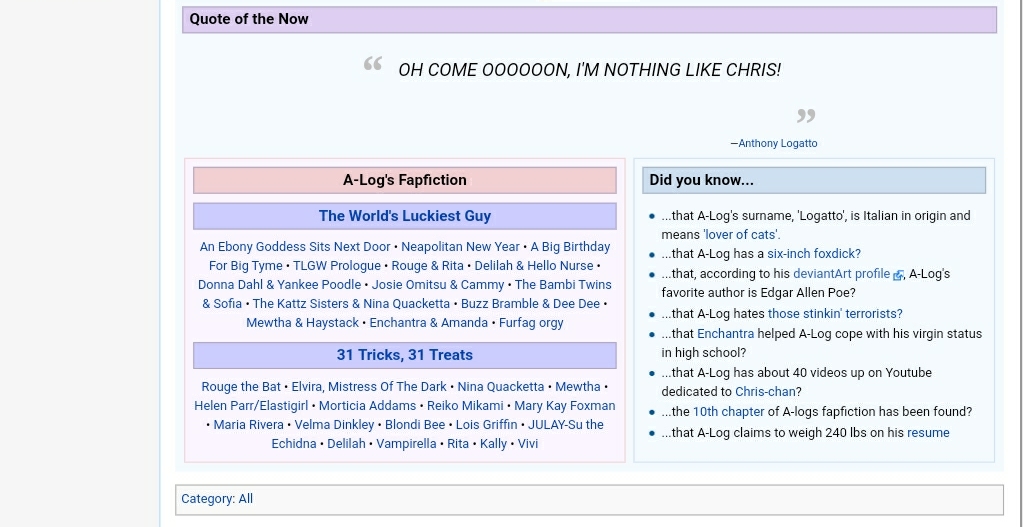Image resolution: width=1023 pixels, height=527 pixels.
Task: Click the external link icon after deviantArt profile
Action: pyautogui.click(x=898, y=275)
